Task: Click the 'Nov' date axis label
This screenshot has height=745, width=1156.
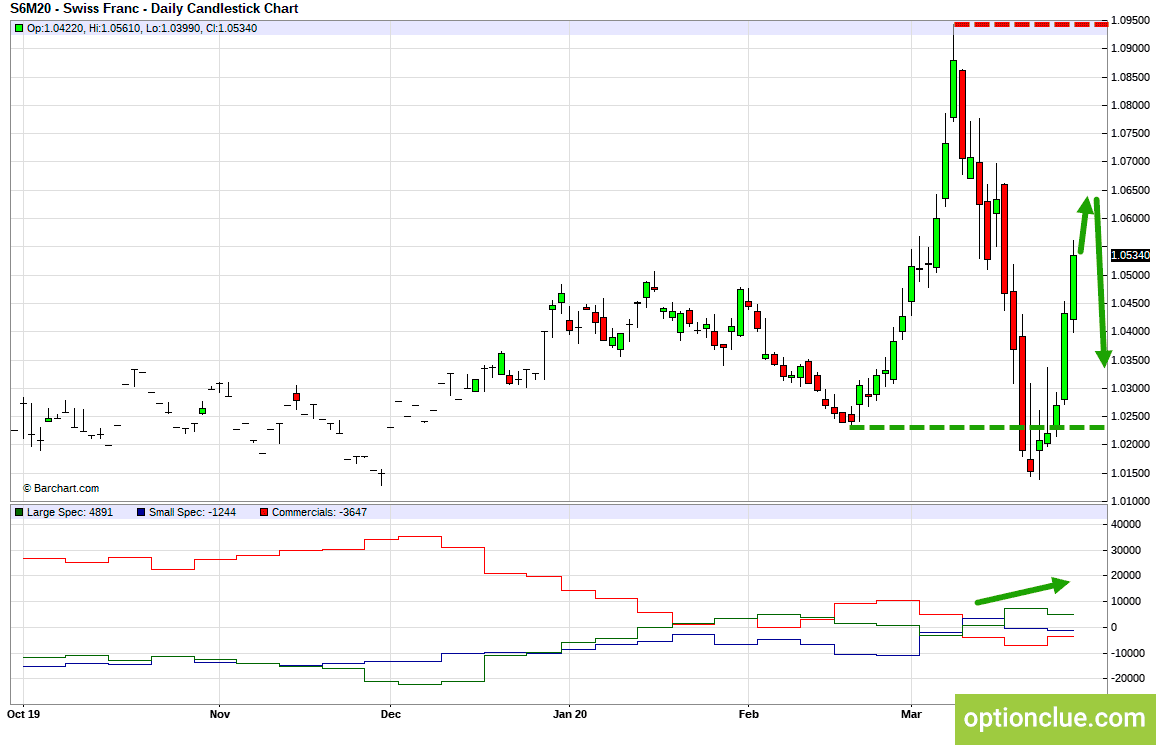Action: click(x=220, y=714)
